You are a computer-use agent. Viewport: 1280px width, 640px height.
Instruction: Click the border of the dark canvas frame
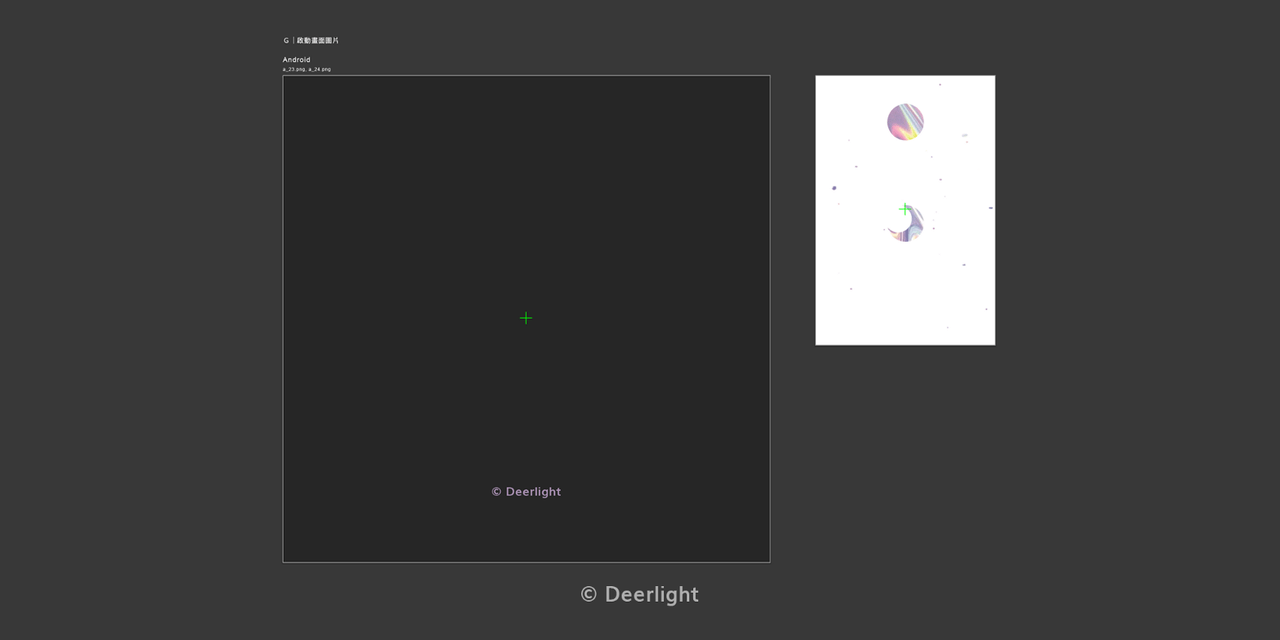[x=526, y=75]
